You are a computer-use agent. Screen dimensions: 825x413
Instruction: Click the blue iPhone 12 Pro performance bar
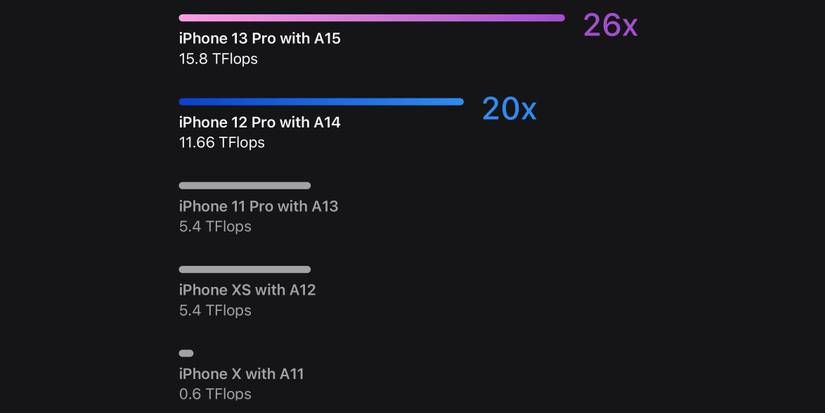click(x=321, y=102)
